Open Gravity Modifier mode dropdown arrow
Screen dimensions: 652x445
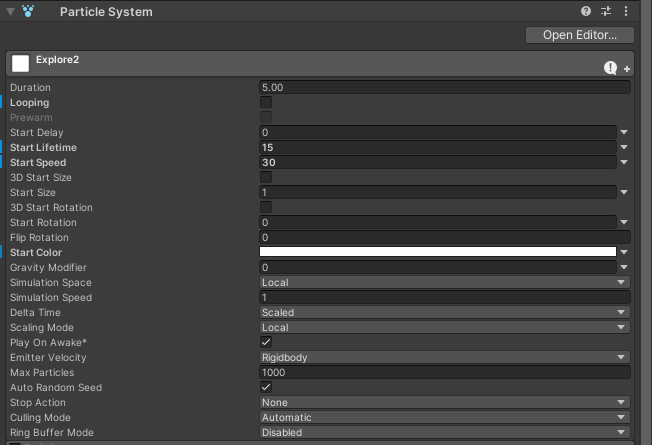[x=624, y=267]
